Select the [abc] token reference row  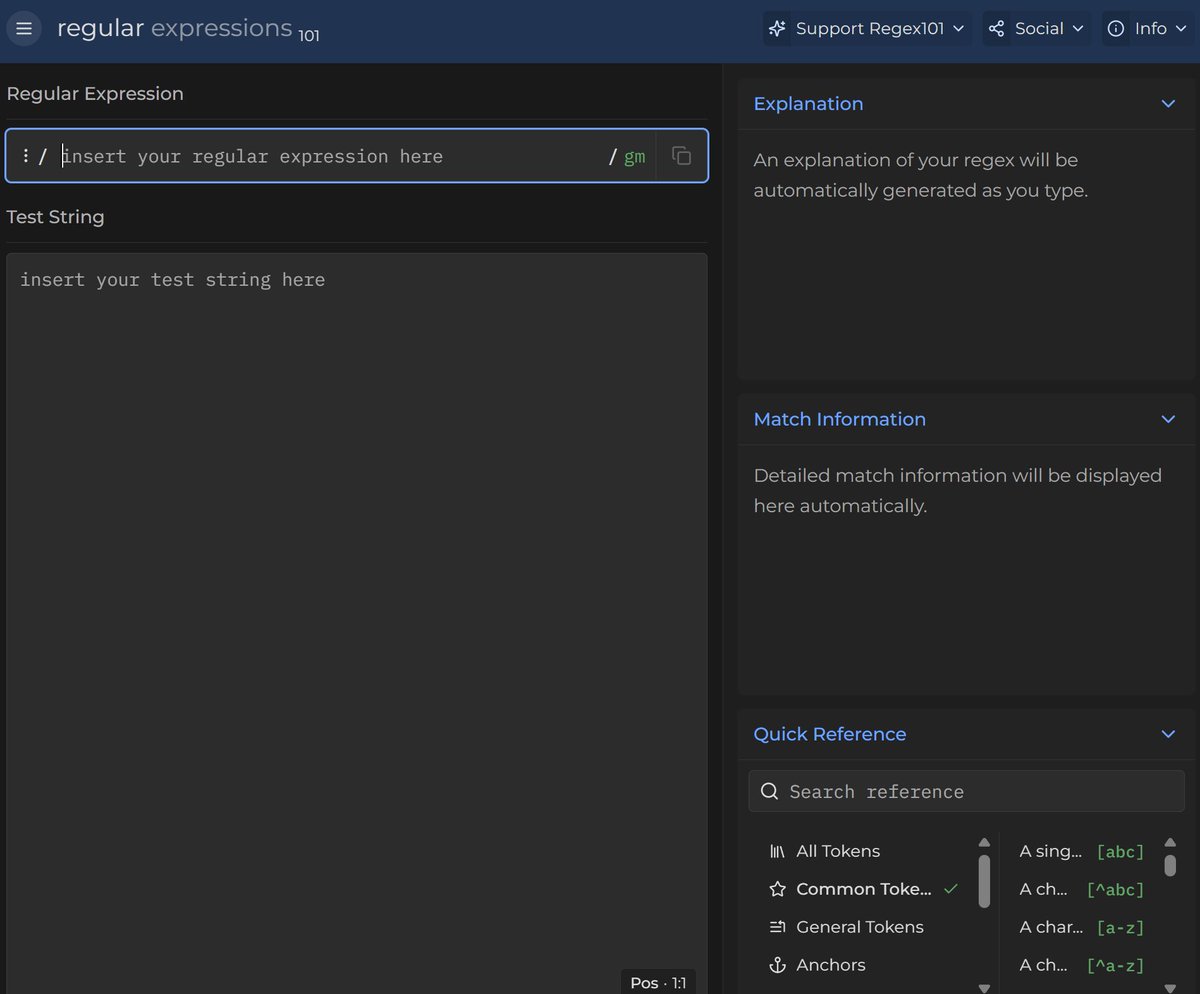(1082, 851)
